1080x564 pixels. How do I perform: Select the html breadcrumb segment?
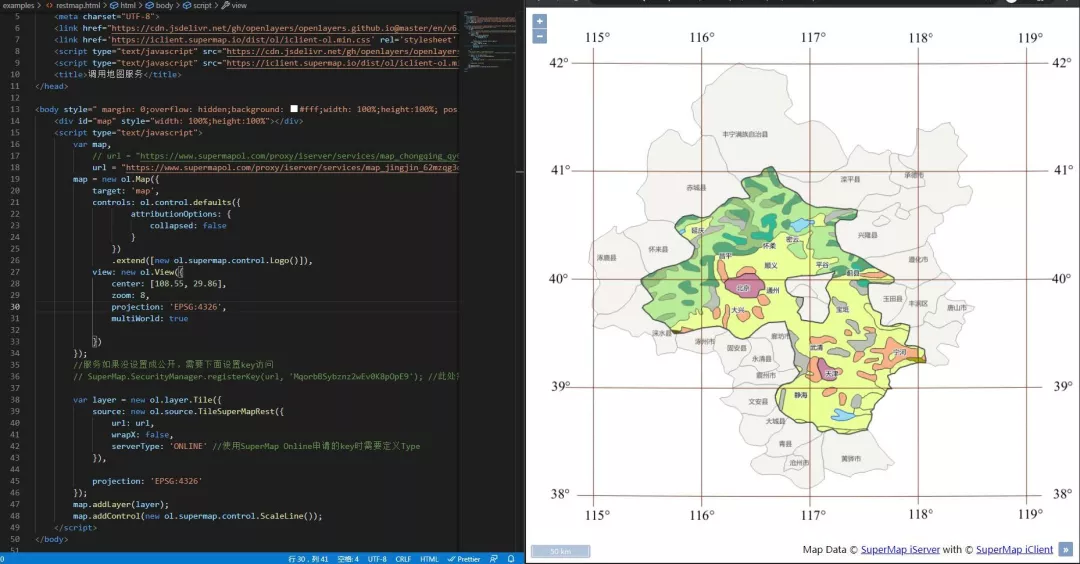tap(124, 5)
